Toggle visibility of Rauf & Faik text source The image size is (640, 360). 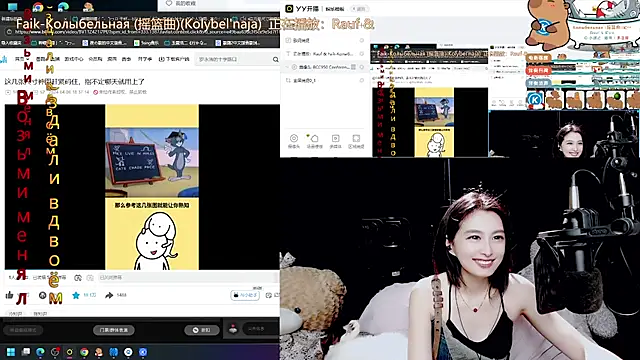tap(362, 53)
